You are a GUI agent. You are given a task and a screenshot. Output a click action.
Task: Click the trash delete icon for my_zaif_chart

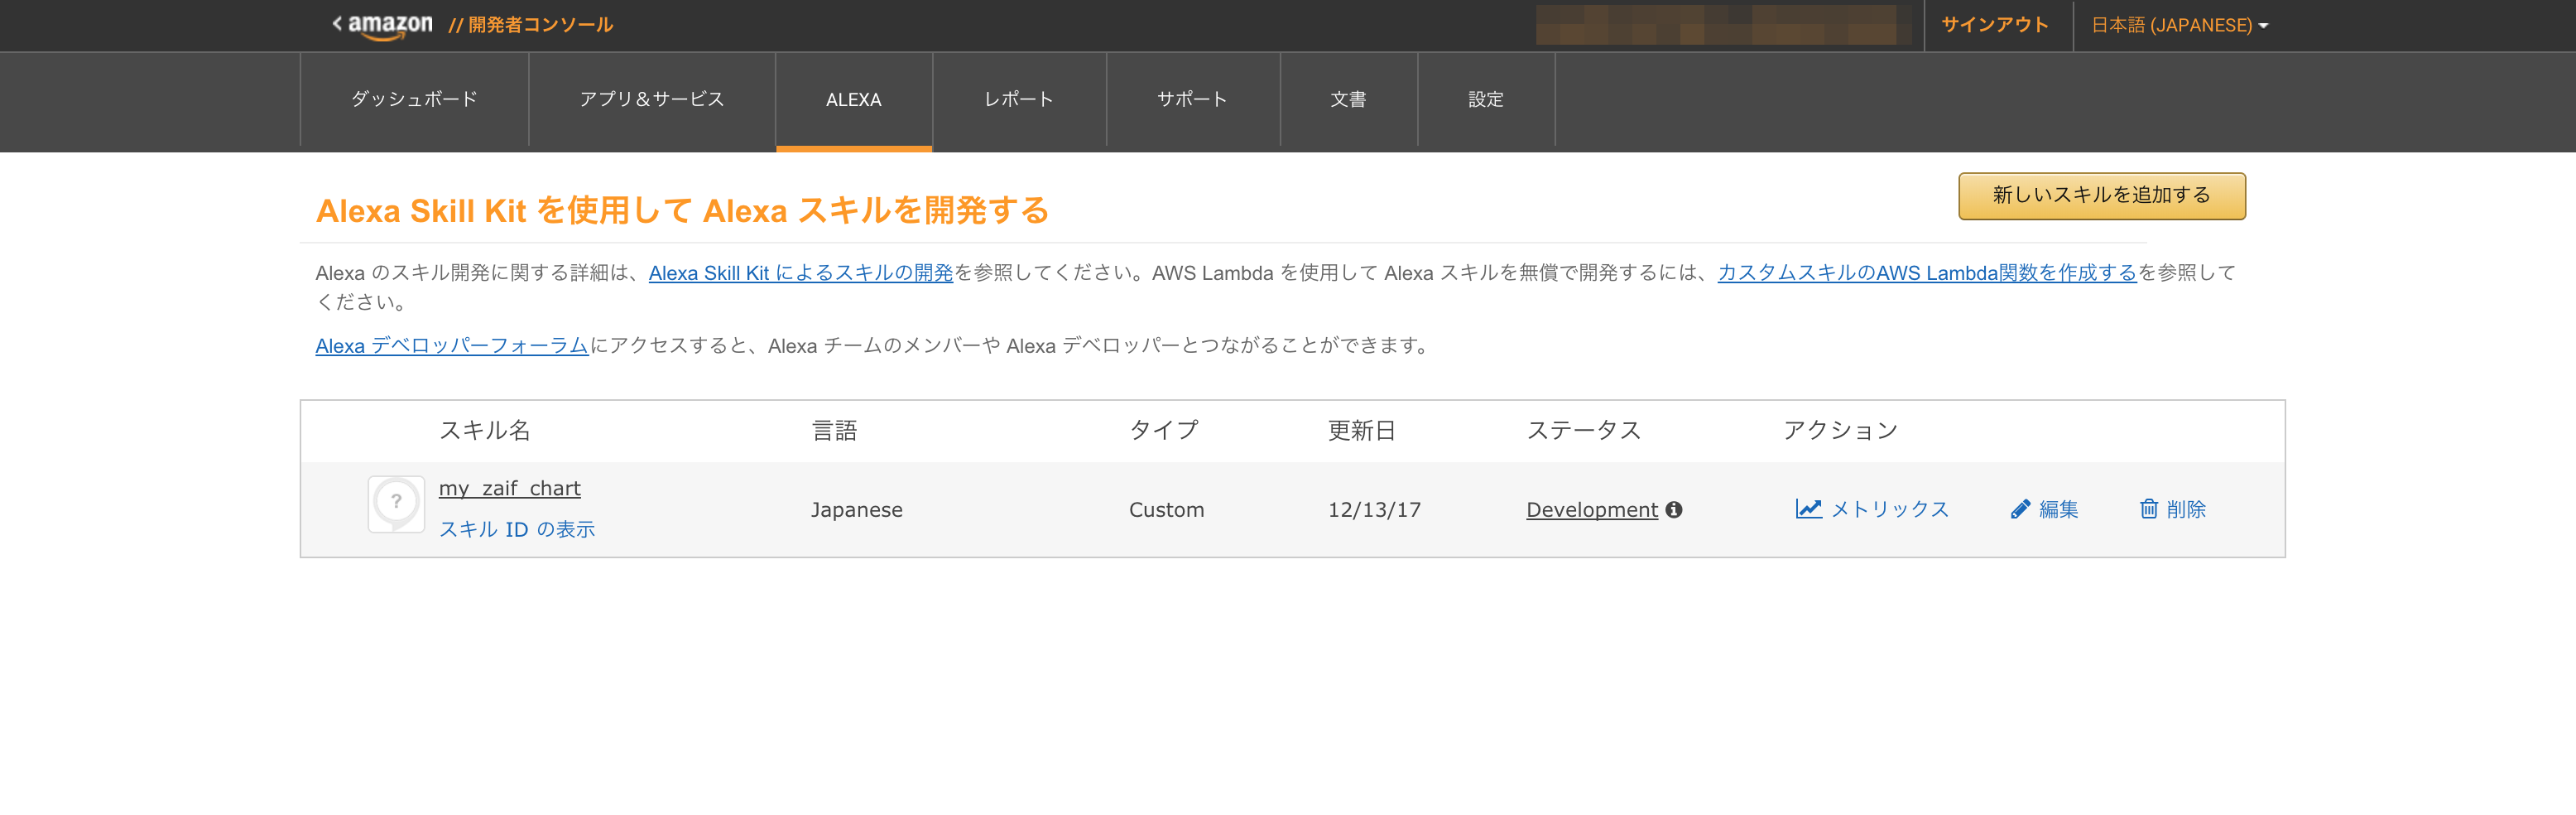click(2148, 509)
